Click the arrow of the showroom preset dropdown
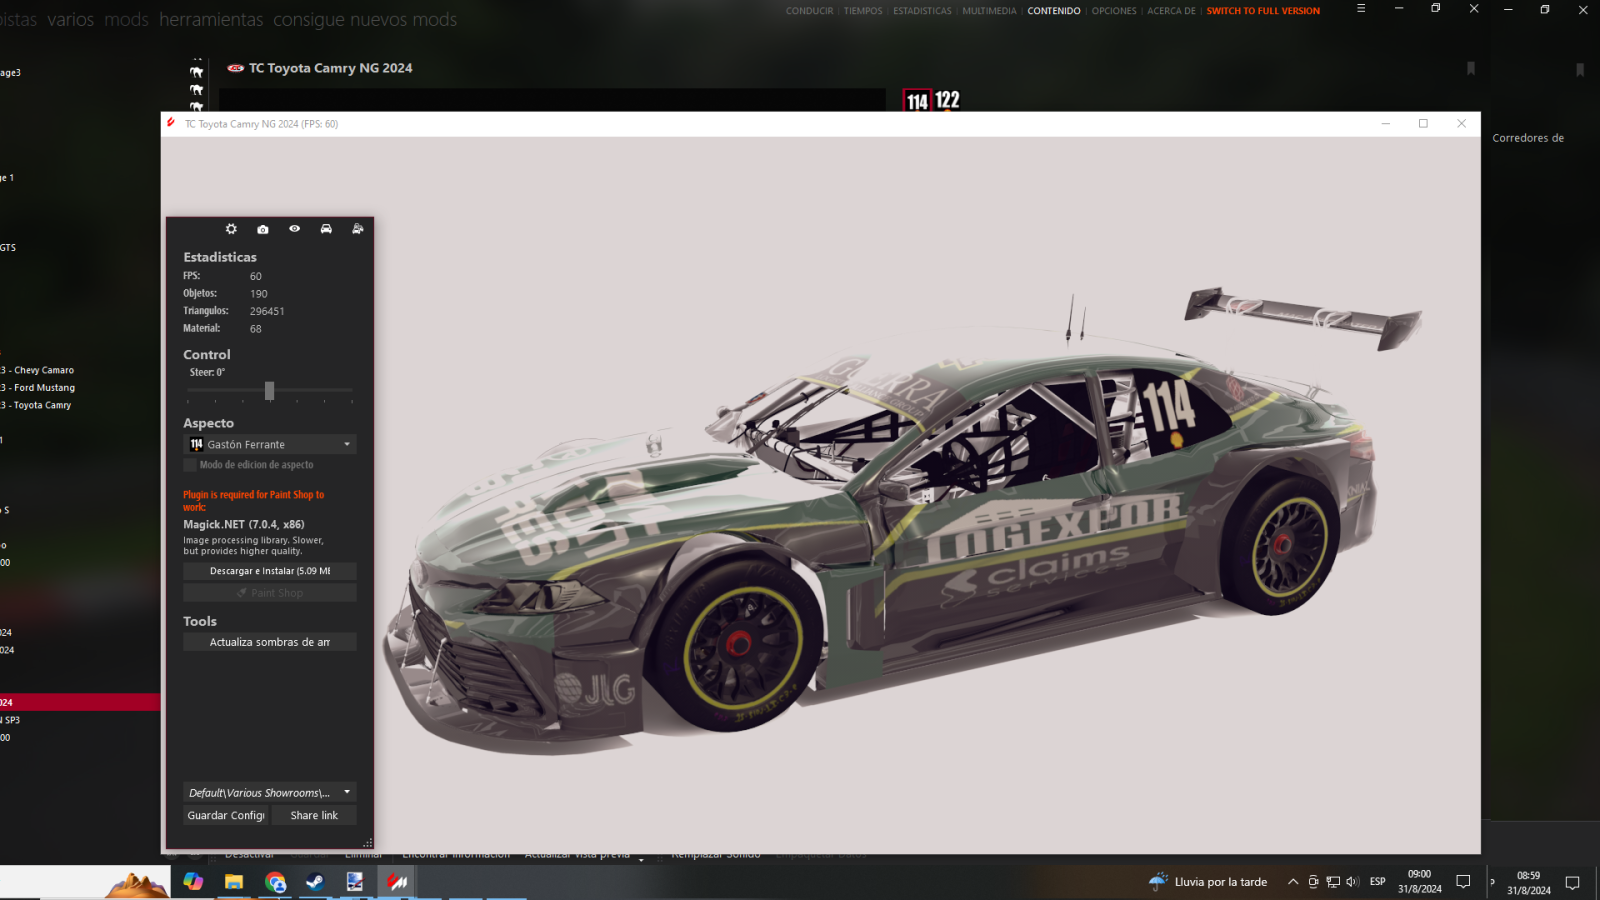The width and height of the screenshot is (1600, 900). tap(347, 792)
